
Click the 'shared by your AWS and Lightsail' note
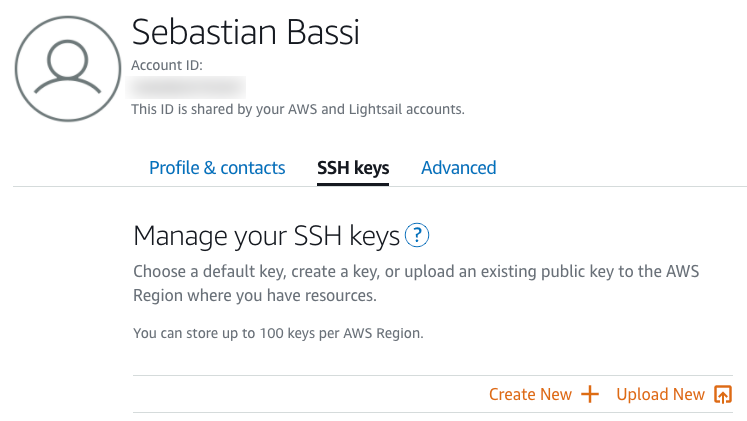coord(298,110)
